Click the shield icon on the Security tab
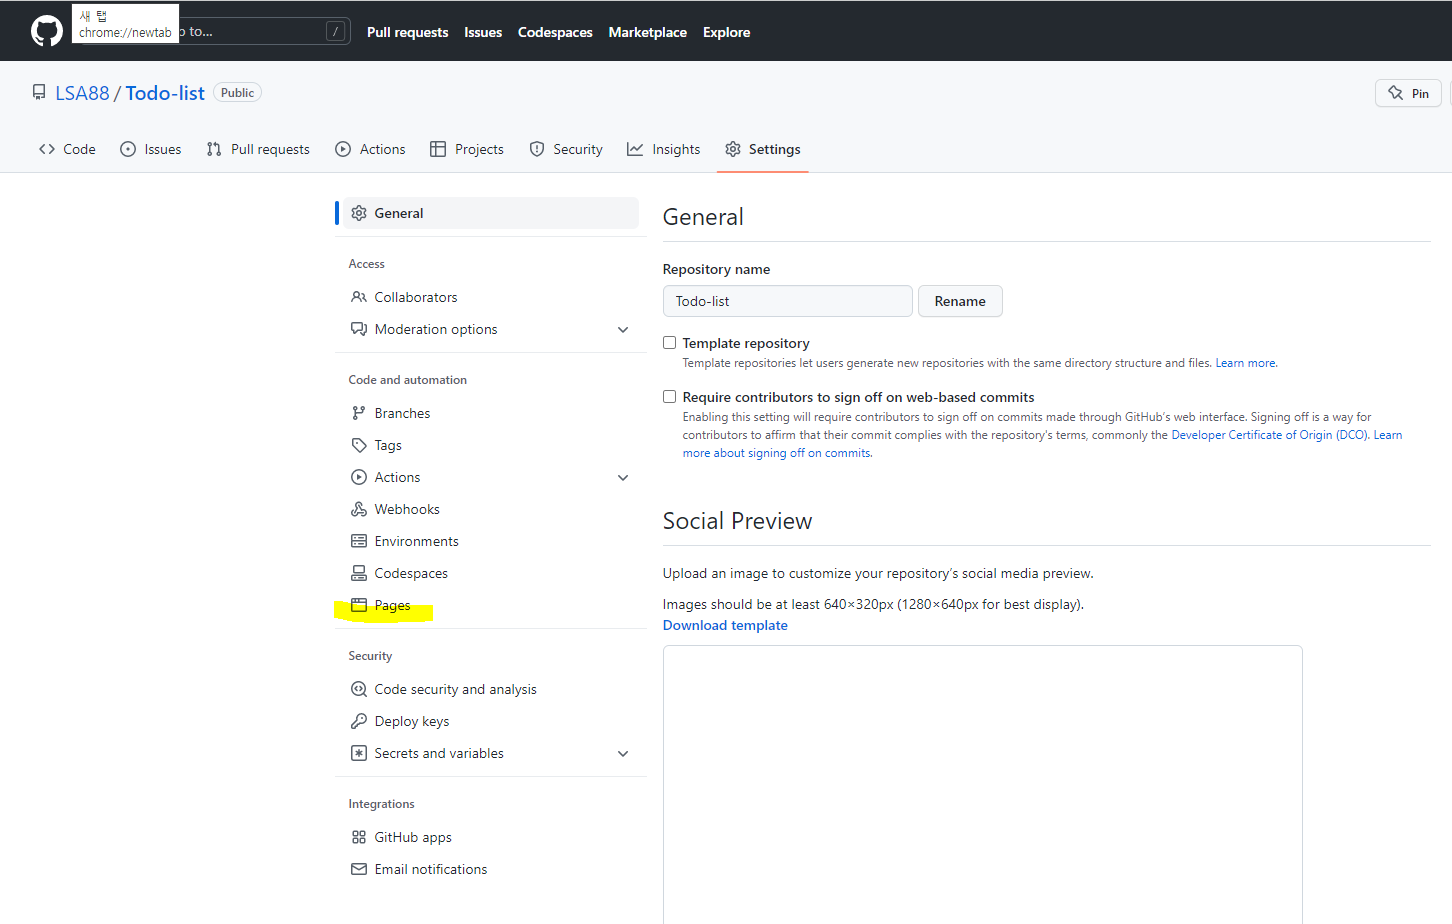This screenshot has width=1452, height=924. pos(537,149)
